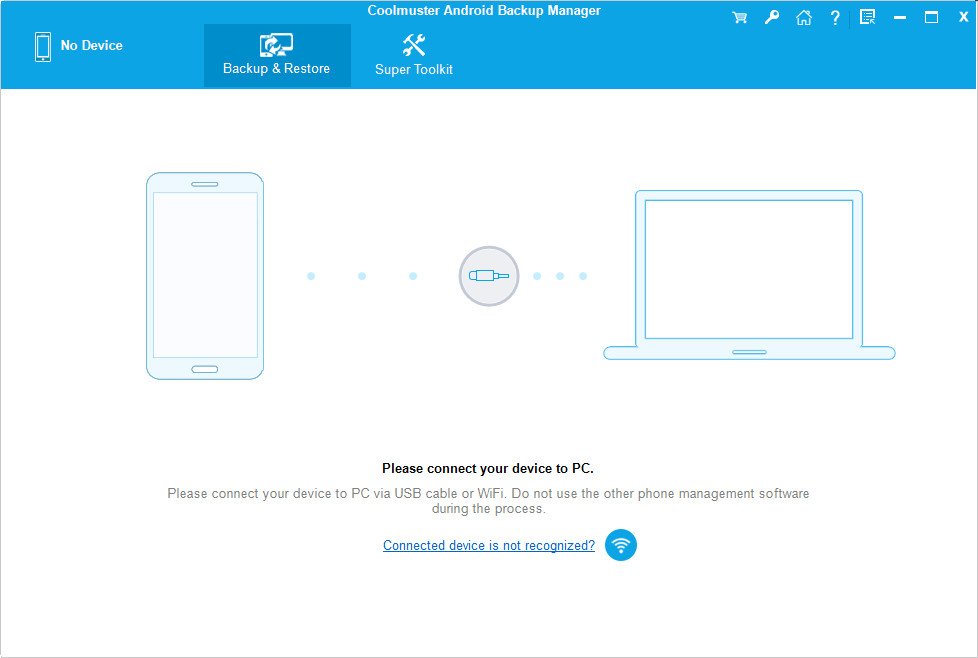Connect via the WiFi button
Image resolution: width=978 pixels, height=658 pixels.
[621, 545]
